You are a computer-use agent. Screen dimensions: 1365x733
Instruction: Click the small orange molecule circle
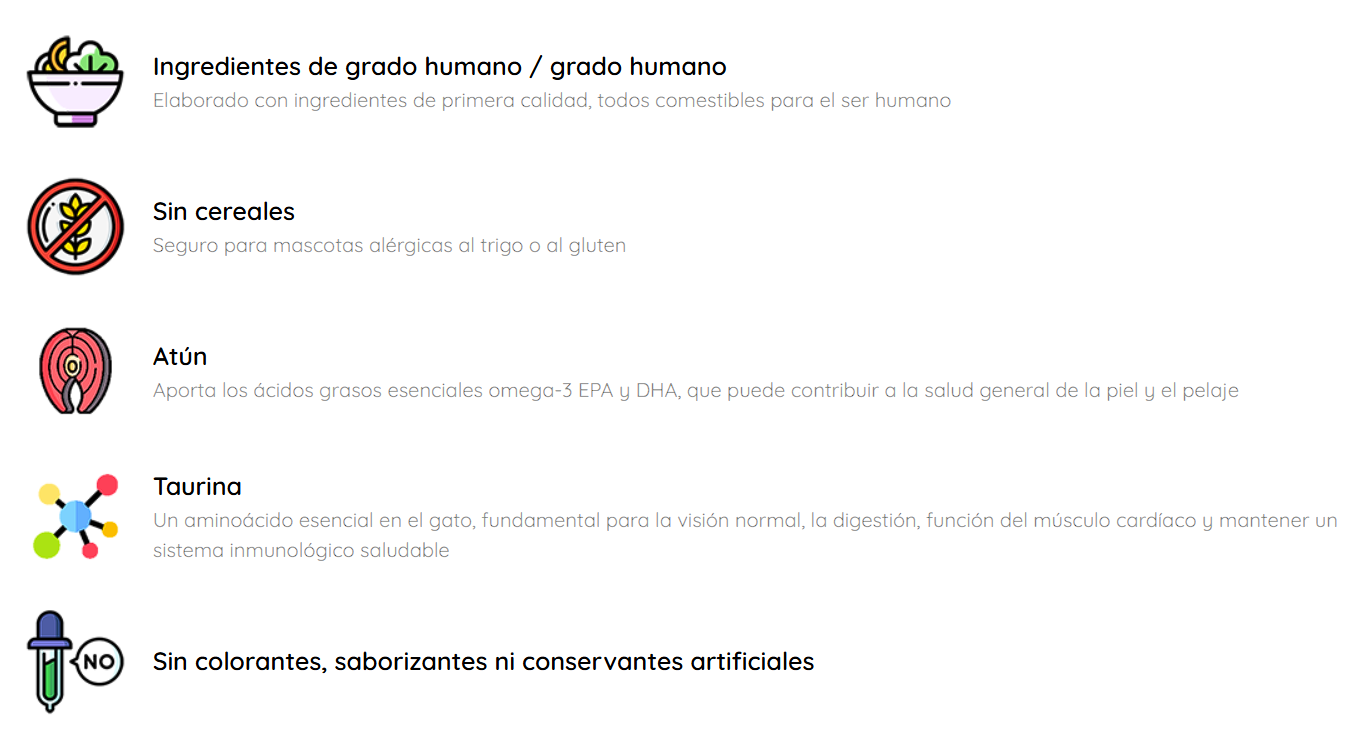(x=110, y=529)
